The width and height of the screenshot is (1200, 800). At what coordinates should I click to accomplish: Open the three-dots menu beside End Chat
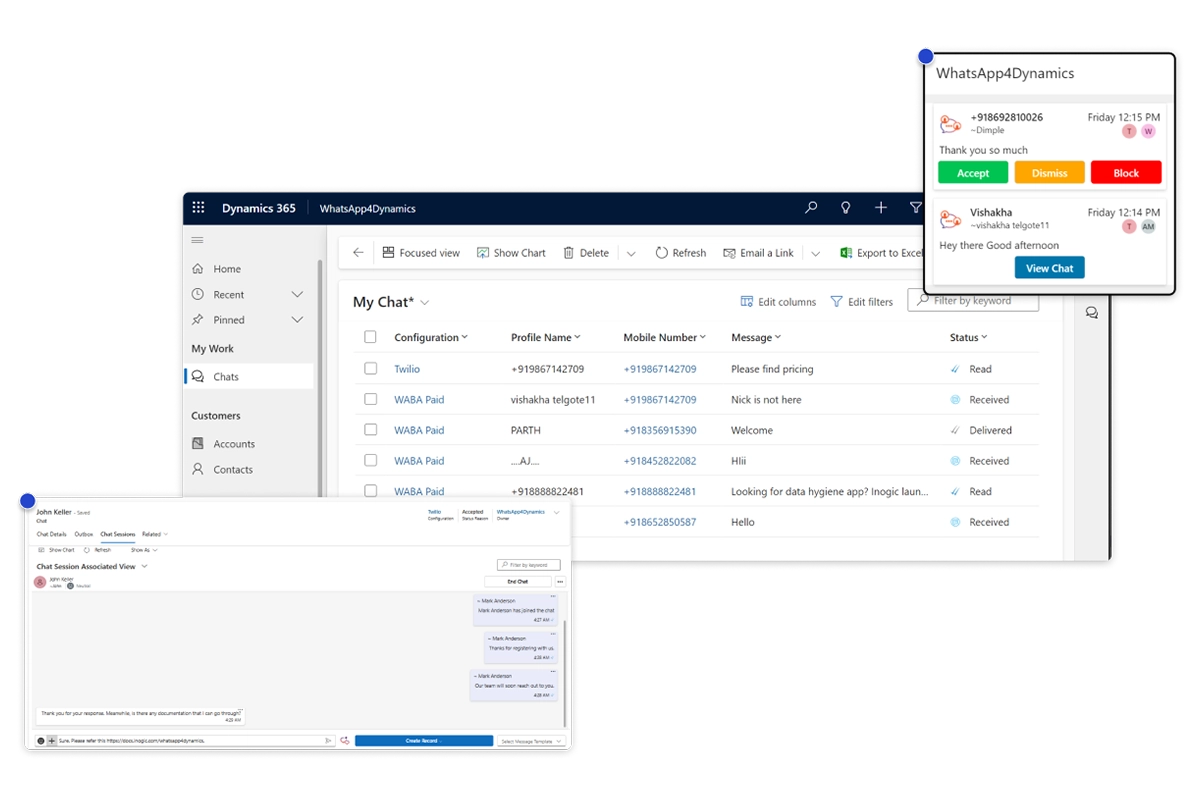[x=560, y=581]
